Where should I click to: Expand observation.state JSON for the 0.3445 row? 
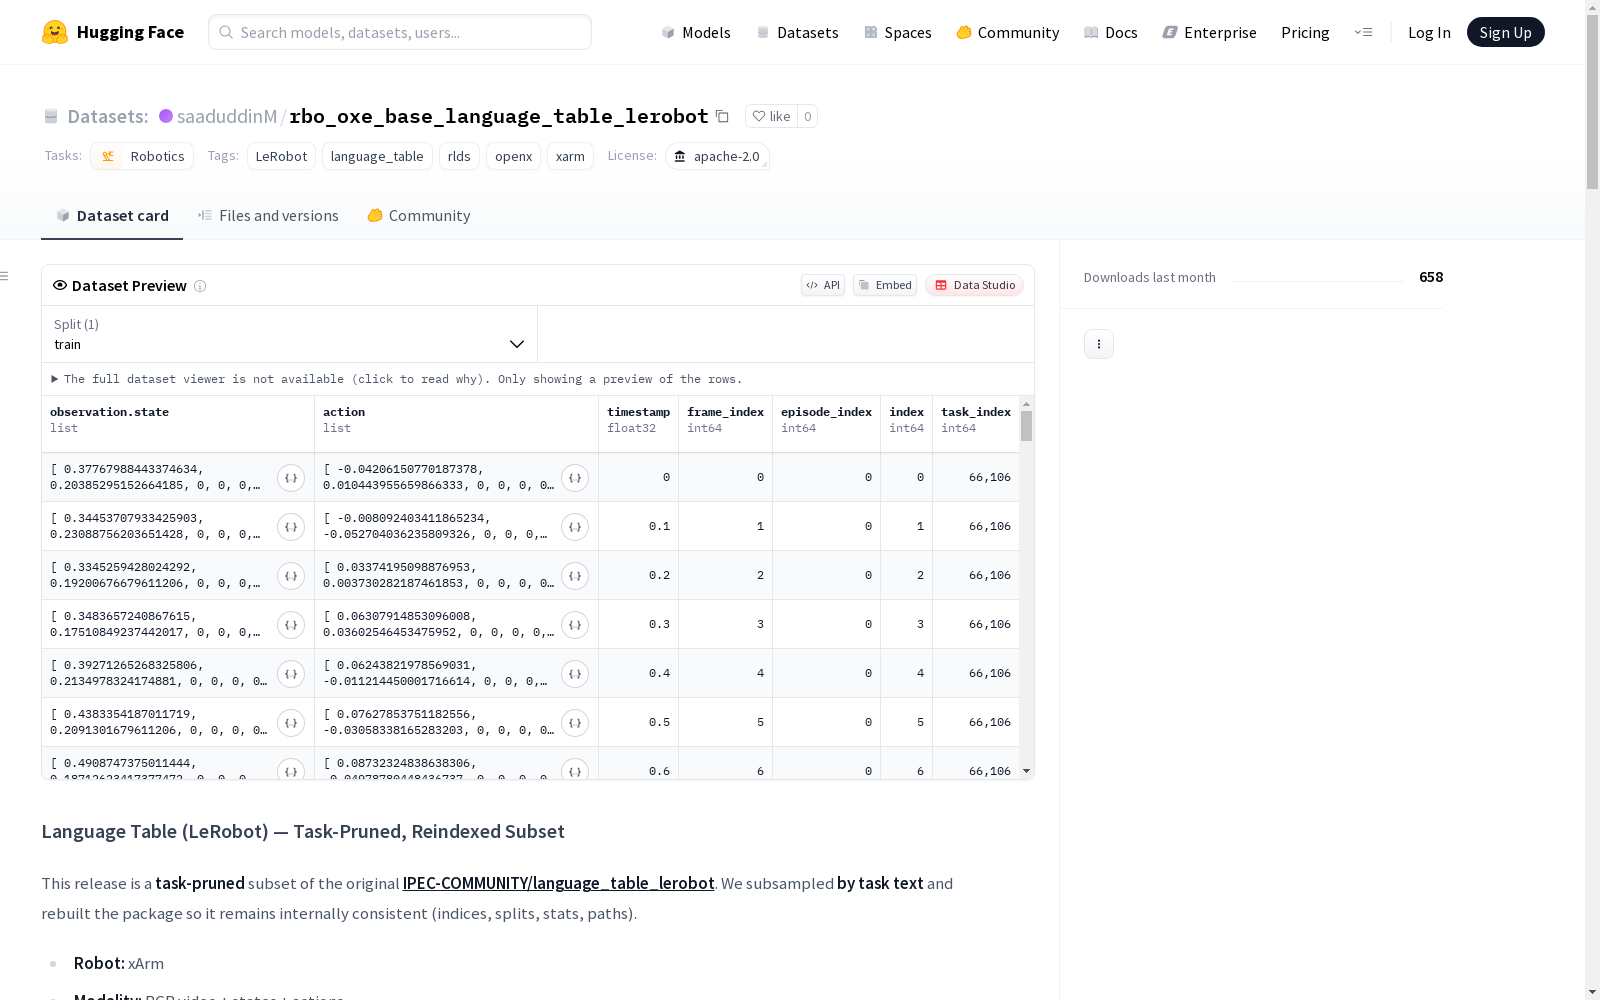[291, 527]
